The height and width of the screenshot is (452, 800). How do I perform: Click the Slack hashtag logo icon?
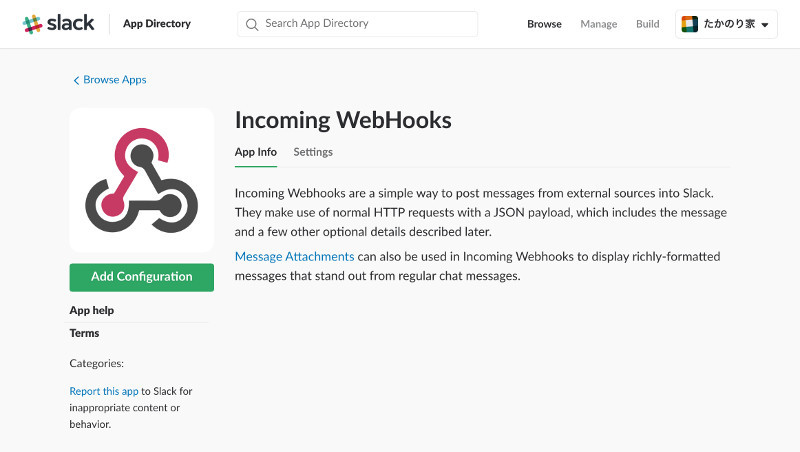(x=33, y=24)
